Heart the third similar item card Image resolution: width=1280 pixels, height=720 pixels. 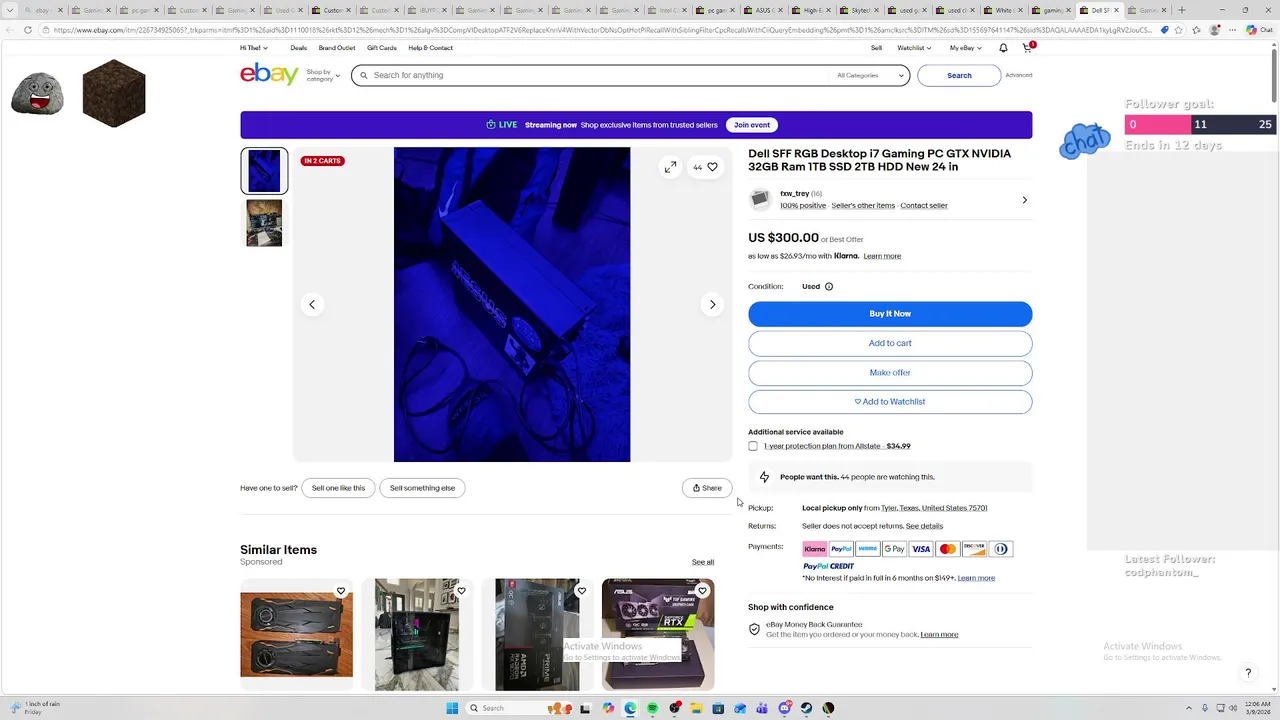[581, 591]
